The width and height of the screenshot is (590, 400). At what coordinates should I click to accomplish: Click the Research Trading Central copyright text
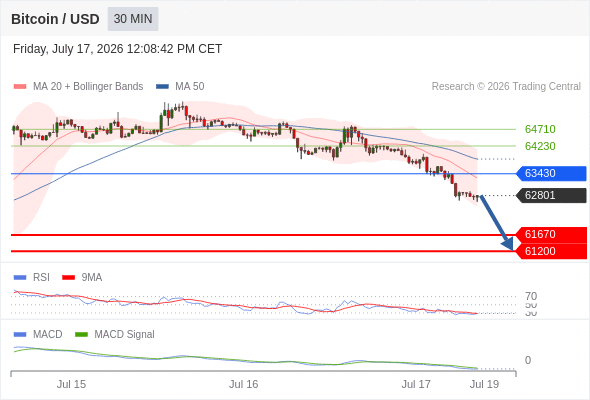click(506, 87)
